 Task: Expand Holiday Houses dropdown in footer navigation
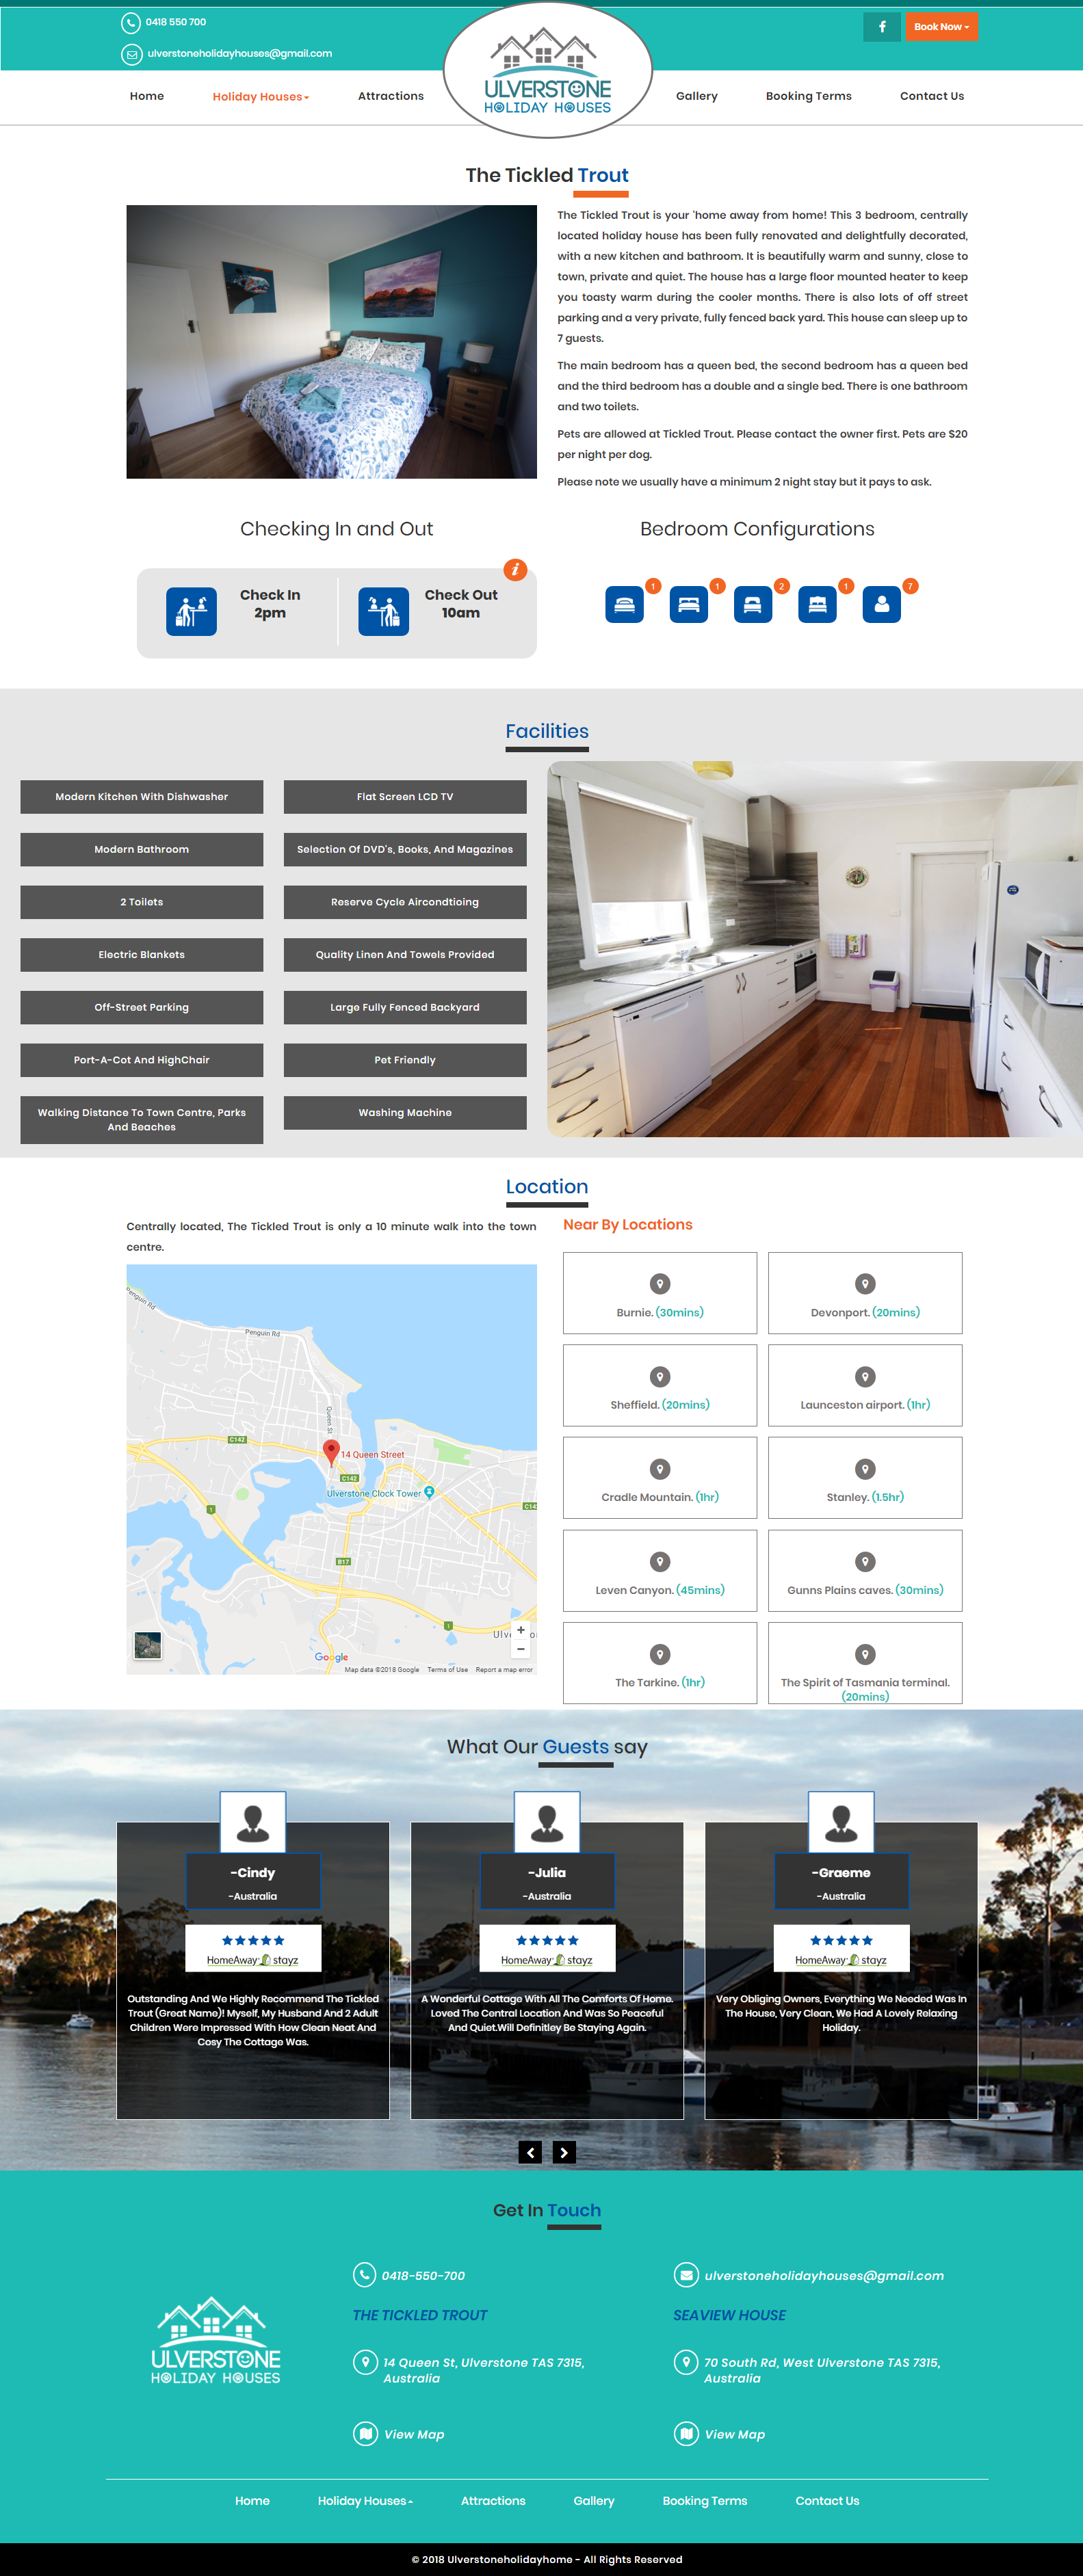[x=365, y=2500]
